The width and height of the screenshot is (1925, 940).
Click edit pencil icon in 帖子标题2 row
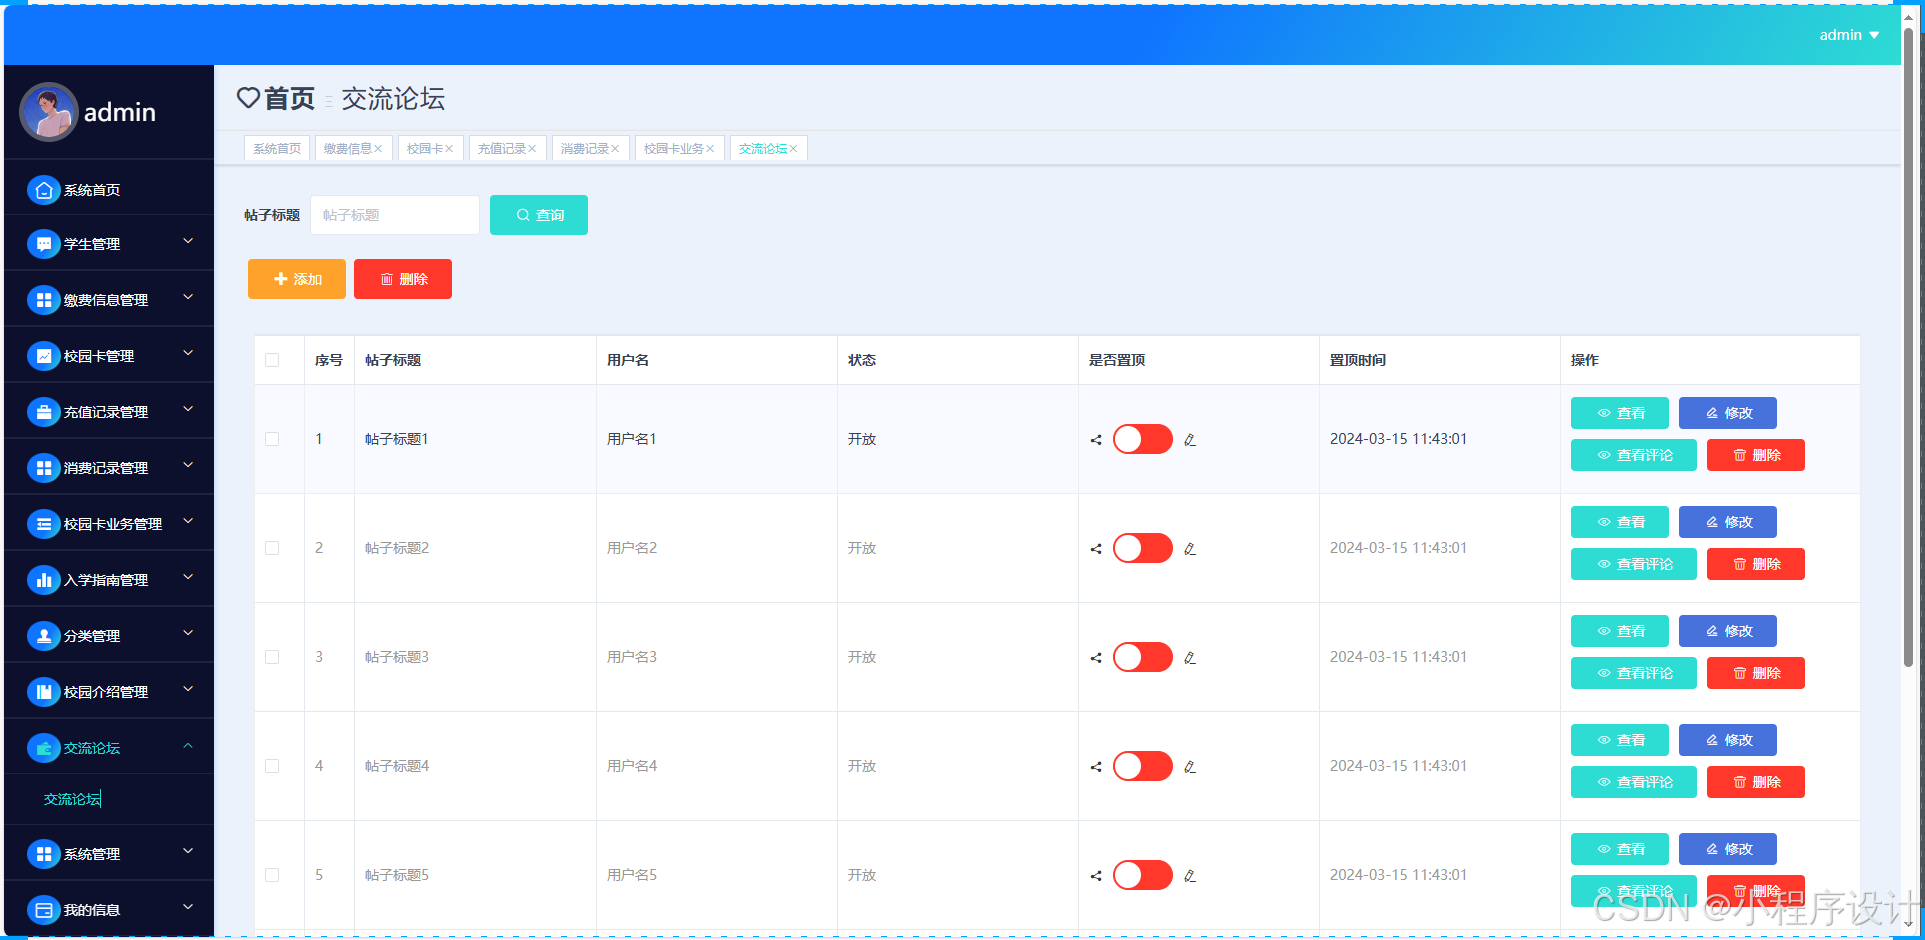tap(1190, 549)
